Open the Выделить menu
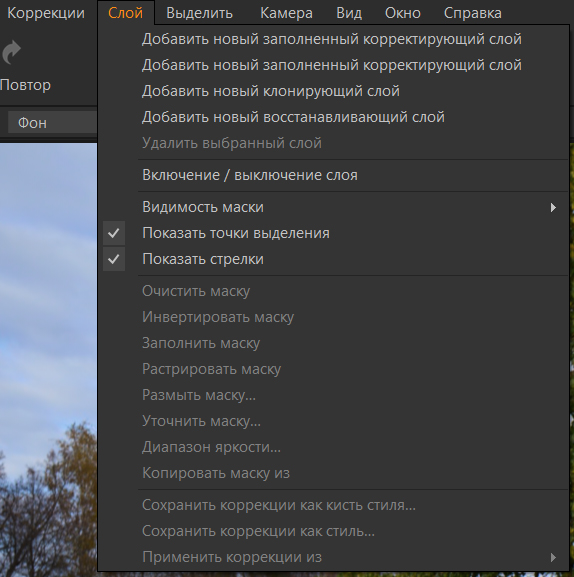This screenshot has width=574, height=577. (x=199, y=13)
